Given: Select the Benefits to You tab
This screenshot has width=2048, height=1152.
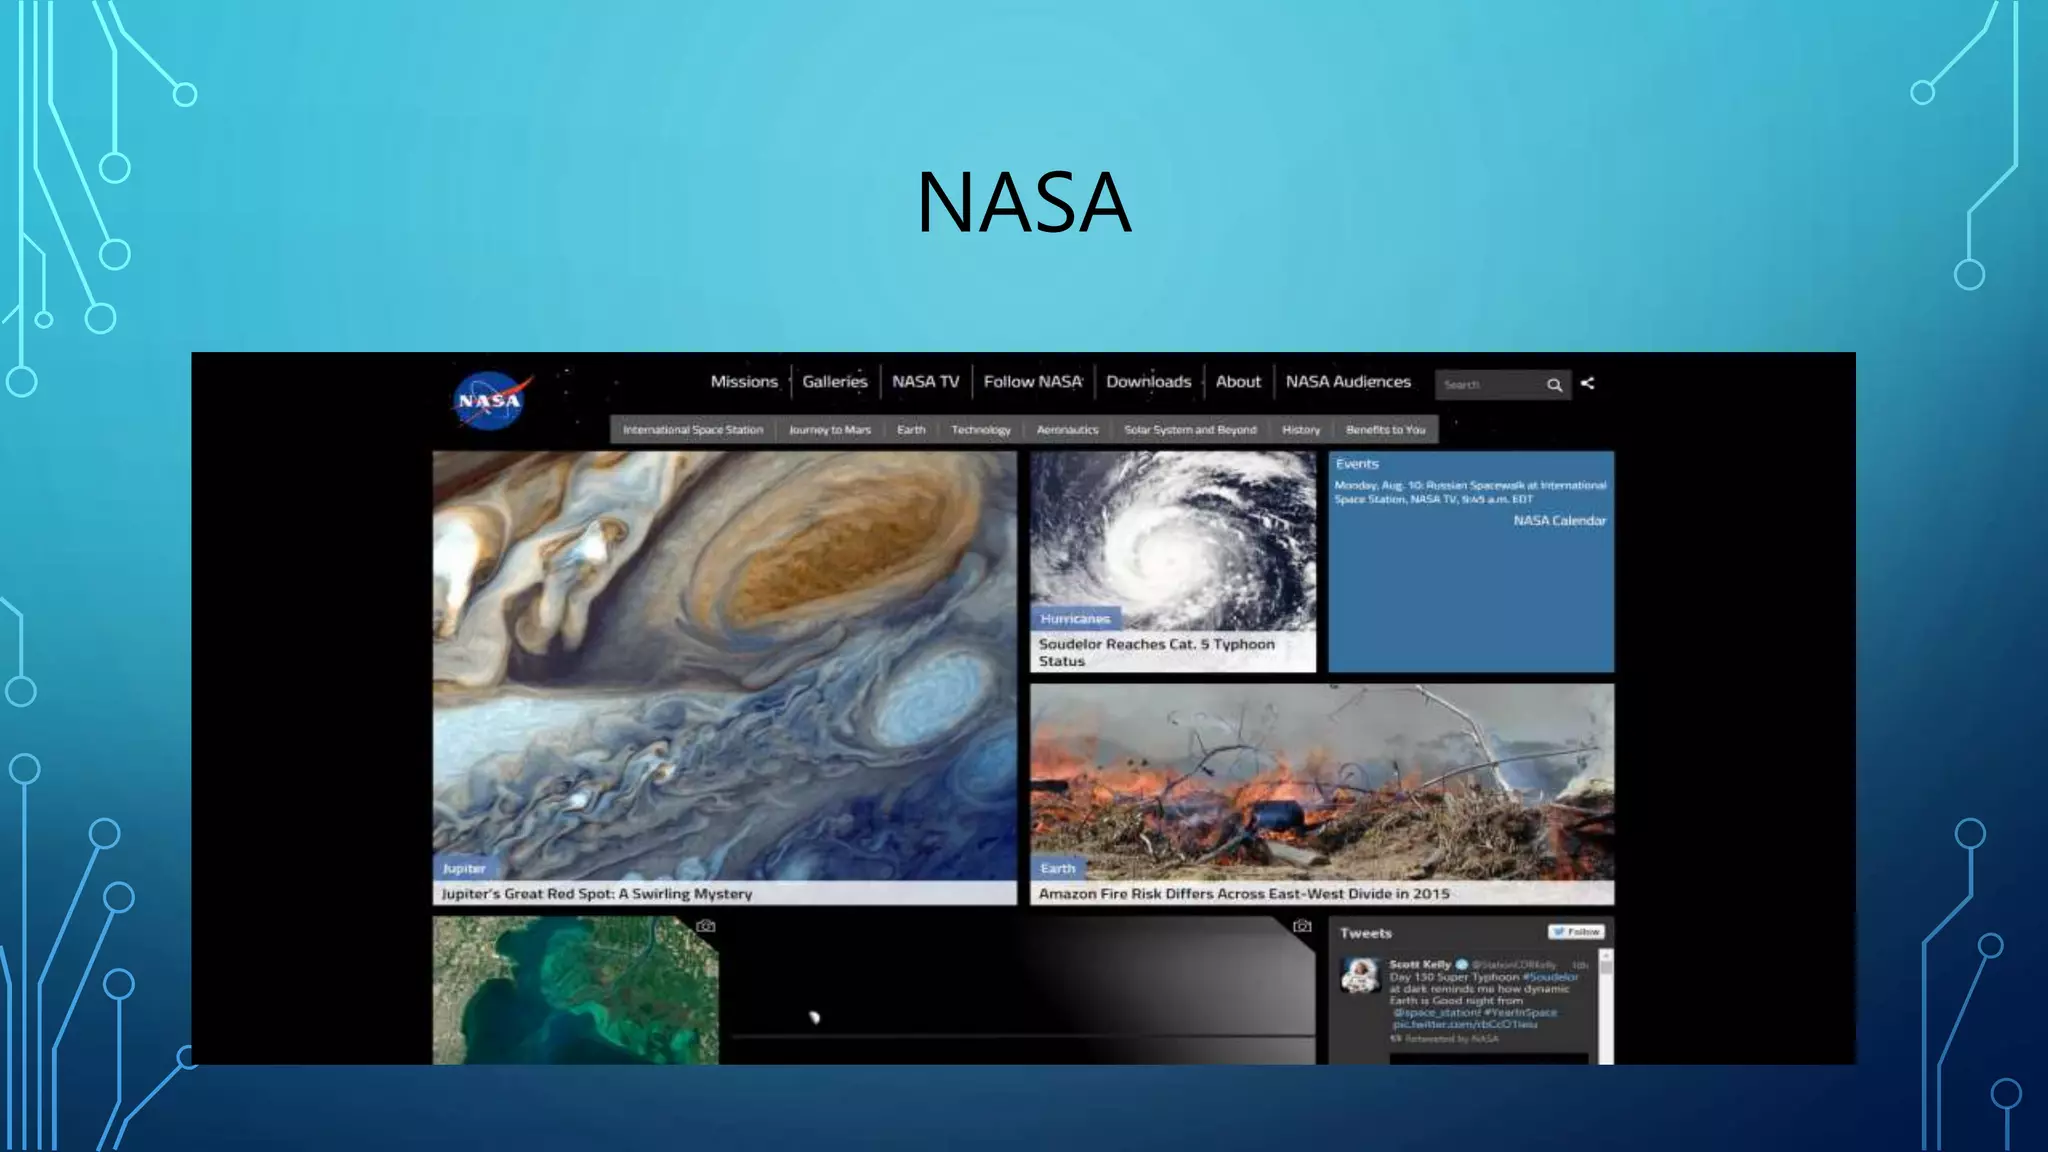Looking at the screenshot, I should [x=1386, y=430].
